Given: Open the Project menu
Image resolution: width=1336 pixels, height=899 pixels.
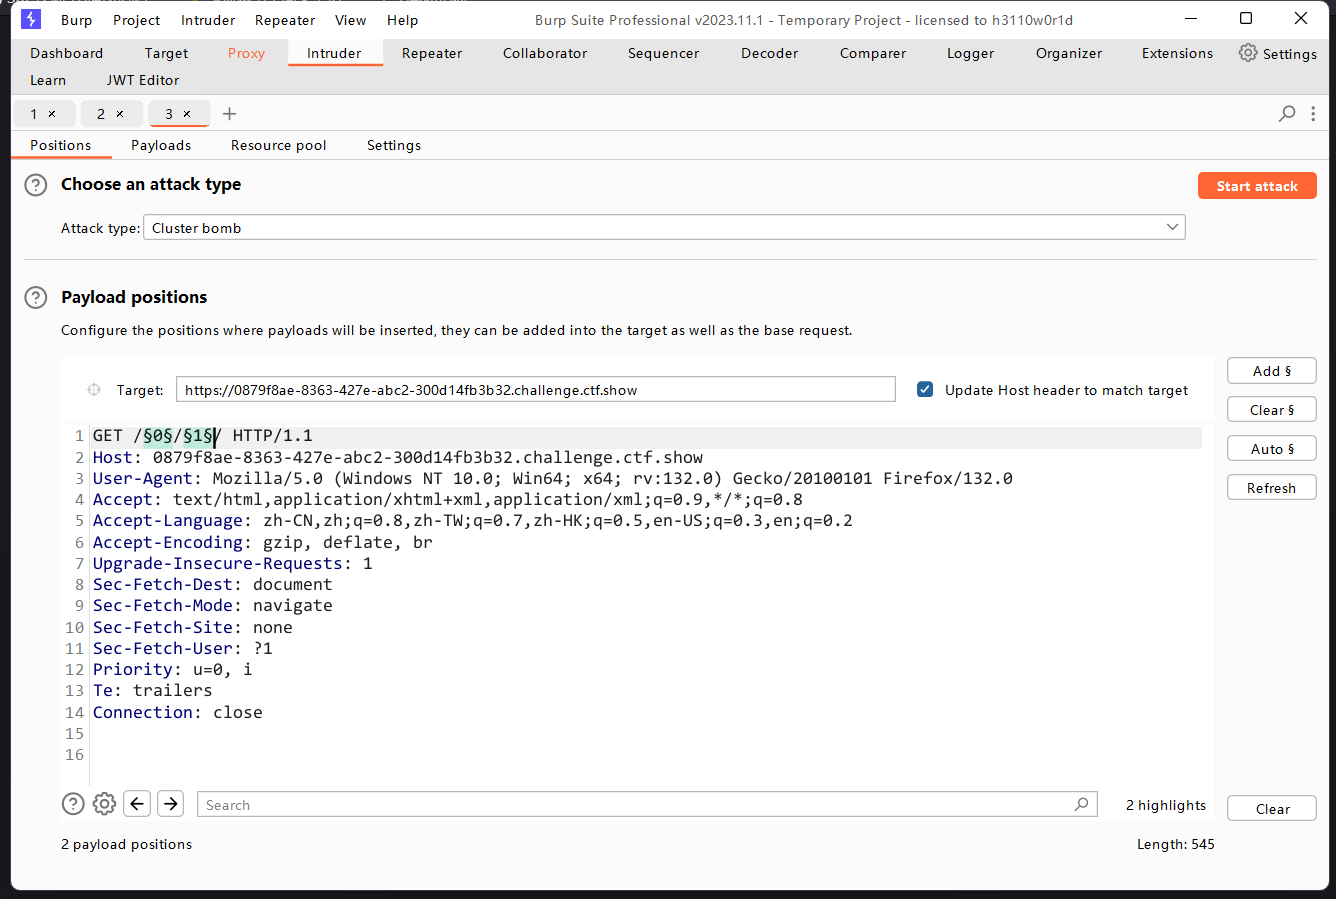Looking at the screenshot, I should click(137, 20).
